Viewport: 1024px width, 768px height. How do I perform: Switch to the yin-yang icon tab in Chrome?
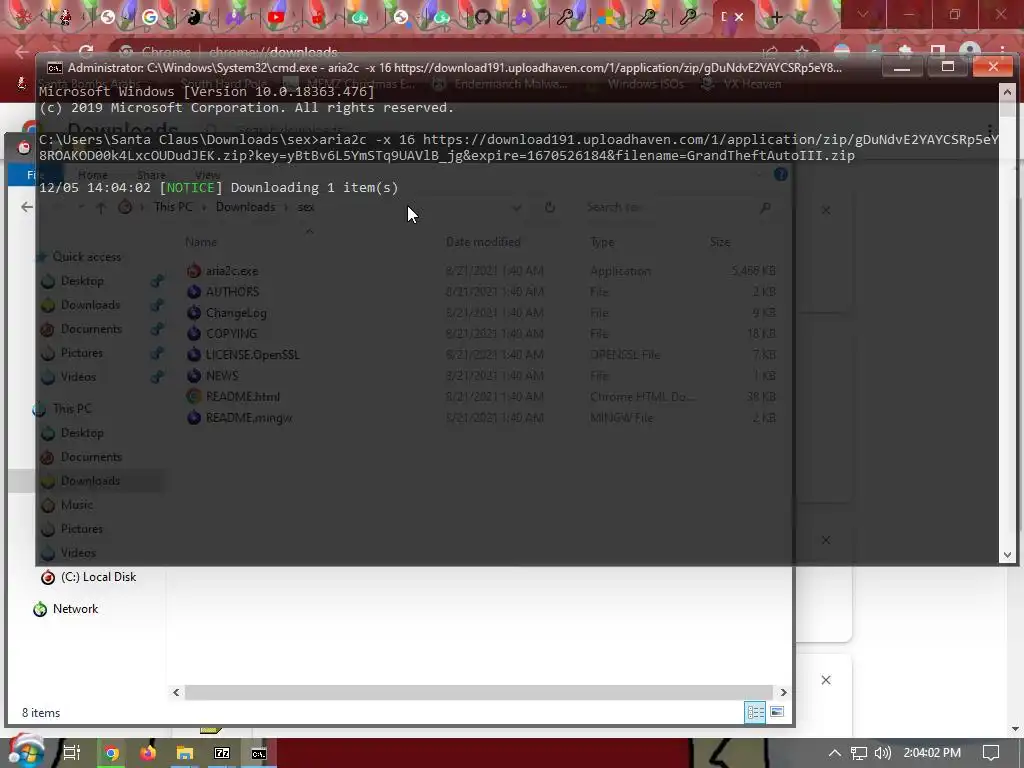pos(193,17)
